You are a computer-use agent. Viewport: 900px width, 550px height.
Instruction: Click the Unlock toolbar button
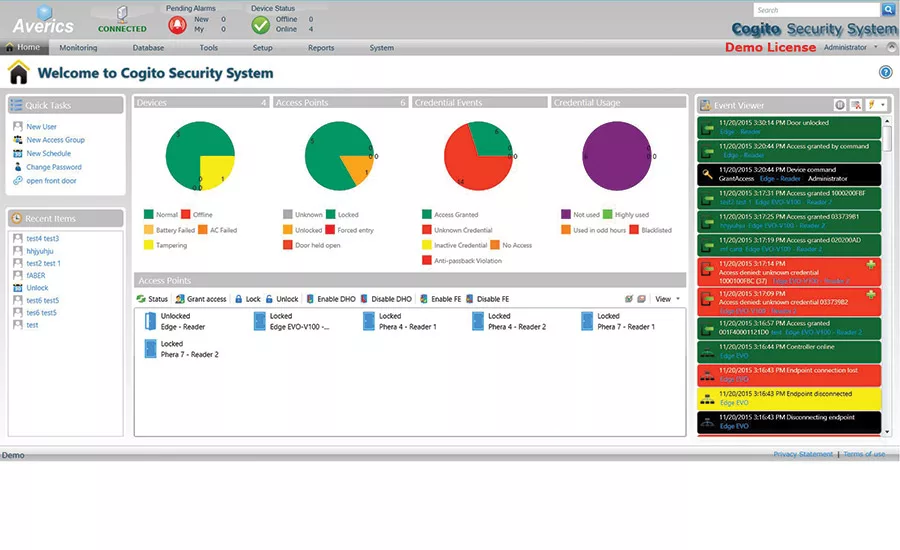coord(282,299)
